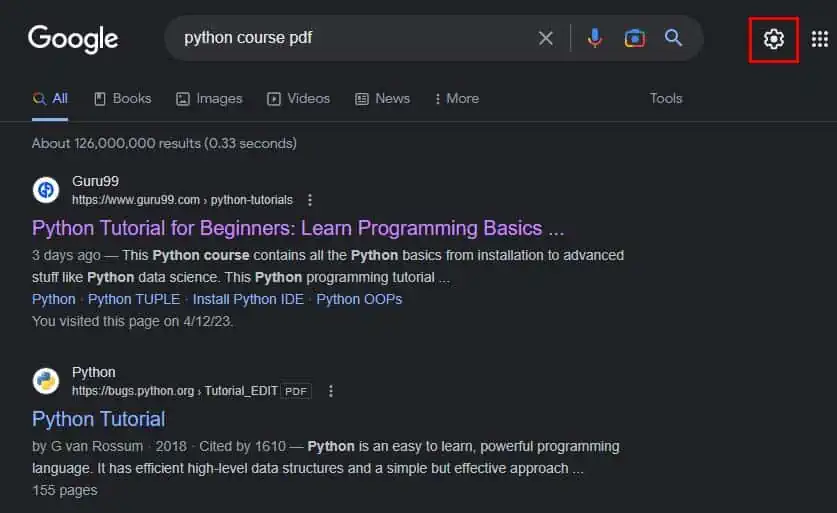
Task: Follow the Python TUPLE sitelink
Action: coord(134,299)
